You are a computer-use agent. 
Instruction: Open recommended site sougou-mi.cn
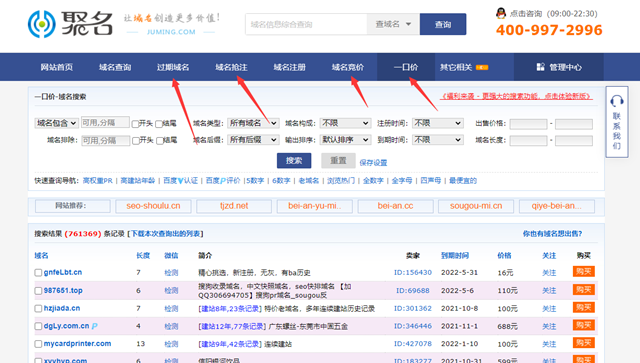pos(476,206)
